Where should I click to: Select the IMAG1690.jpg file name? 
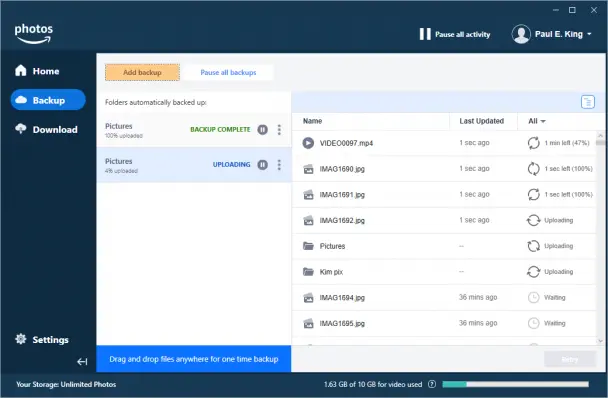tap(342, 169)
